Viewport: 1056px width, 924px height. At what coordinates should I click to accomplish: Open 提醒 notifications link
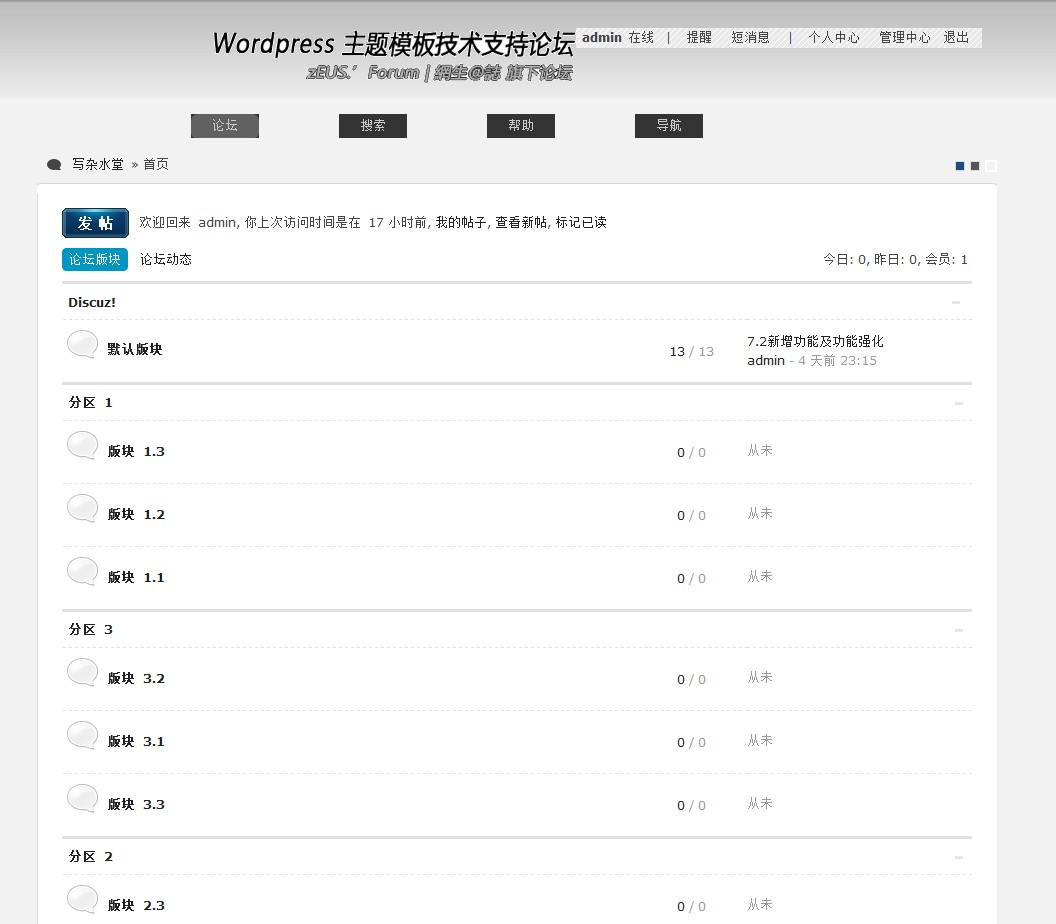click(x=699, y=38)
